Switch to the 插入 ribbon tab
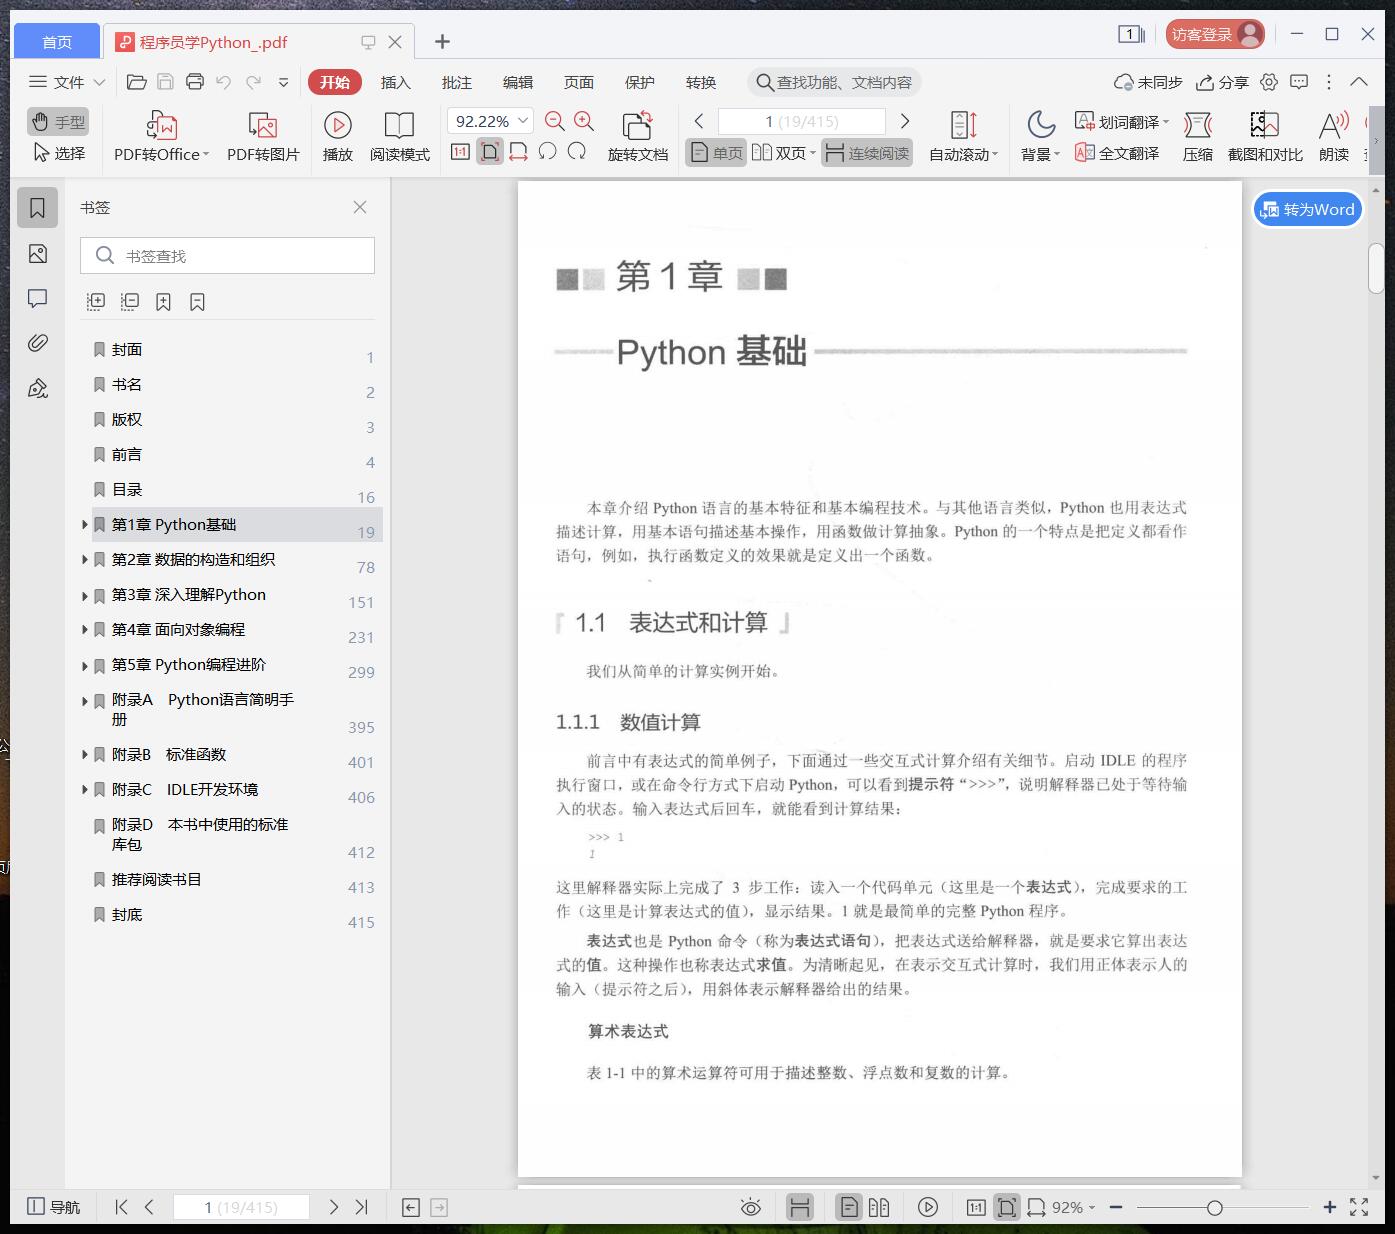The image size is (1395, 1234). point(396,82)
